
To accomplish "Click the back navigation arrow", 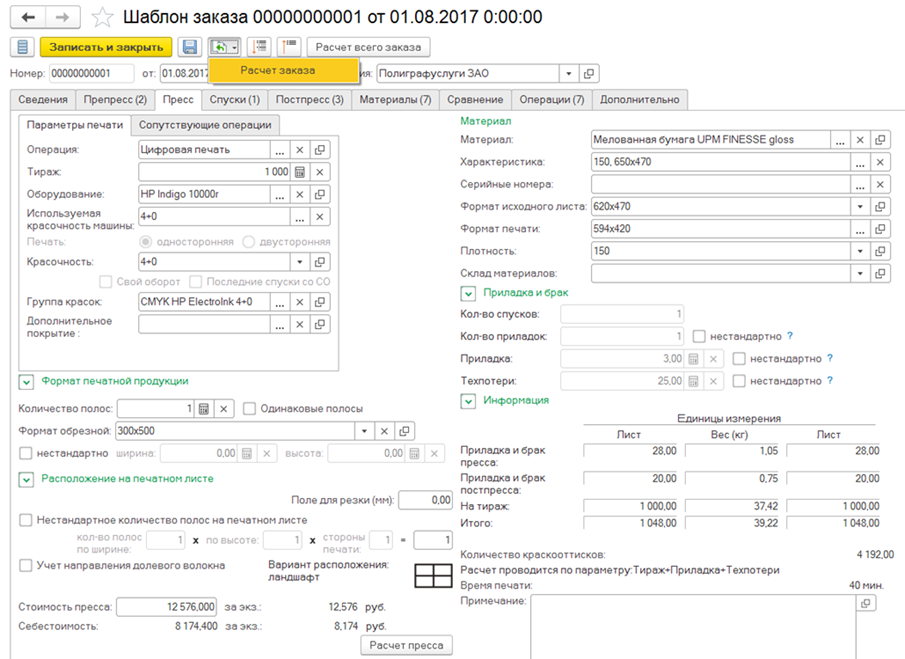I will tap(28, 17).
